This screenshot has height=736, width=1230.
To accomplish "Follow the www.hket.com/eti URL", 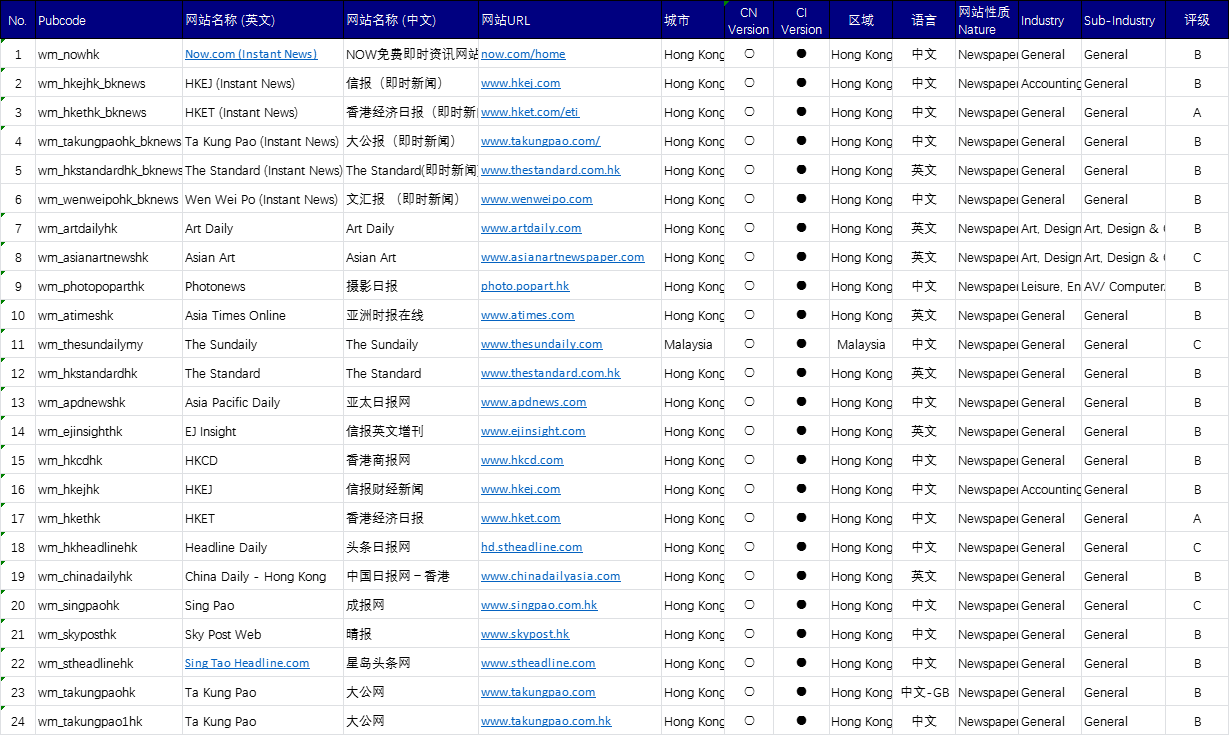I will [x=530, y=112].
